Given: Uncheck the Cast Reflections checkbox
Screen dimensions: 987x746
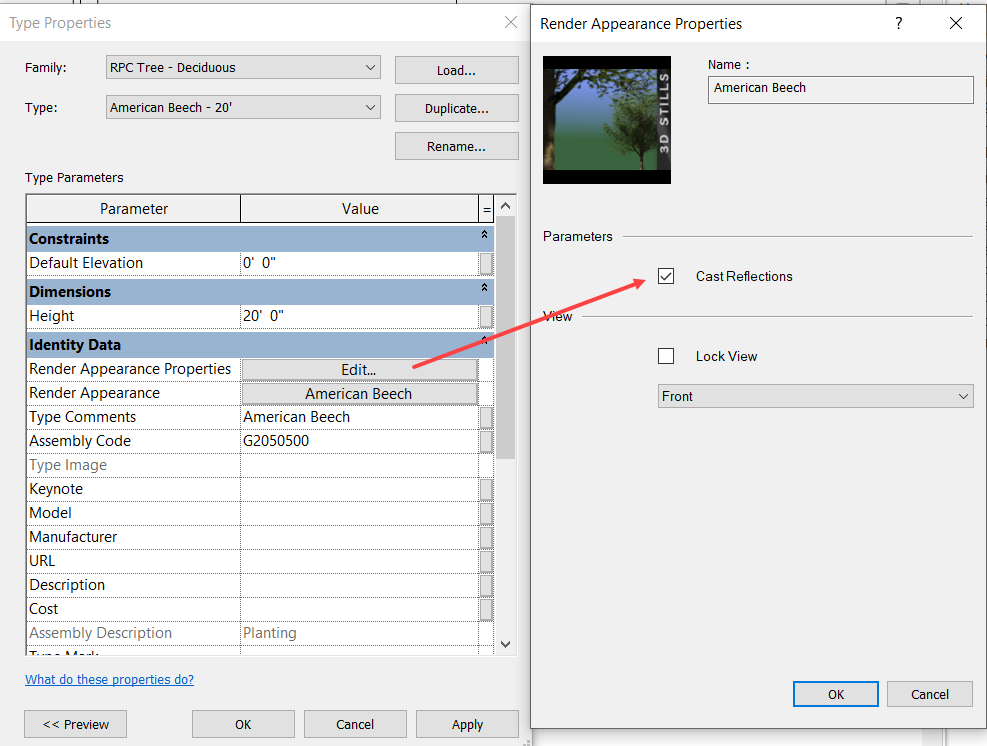Looking at the screenshot, I should pos(666,276).
